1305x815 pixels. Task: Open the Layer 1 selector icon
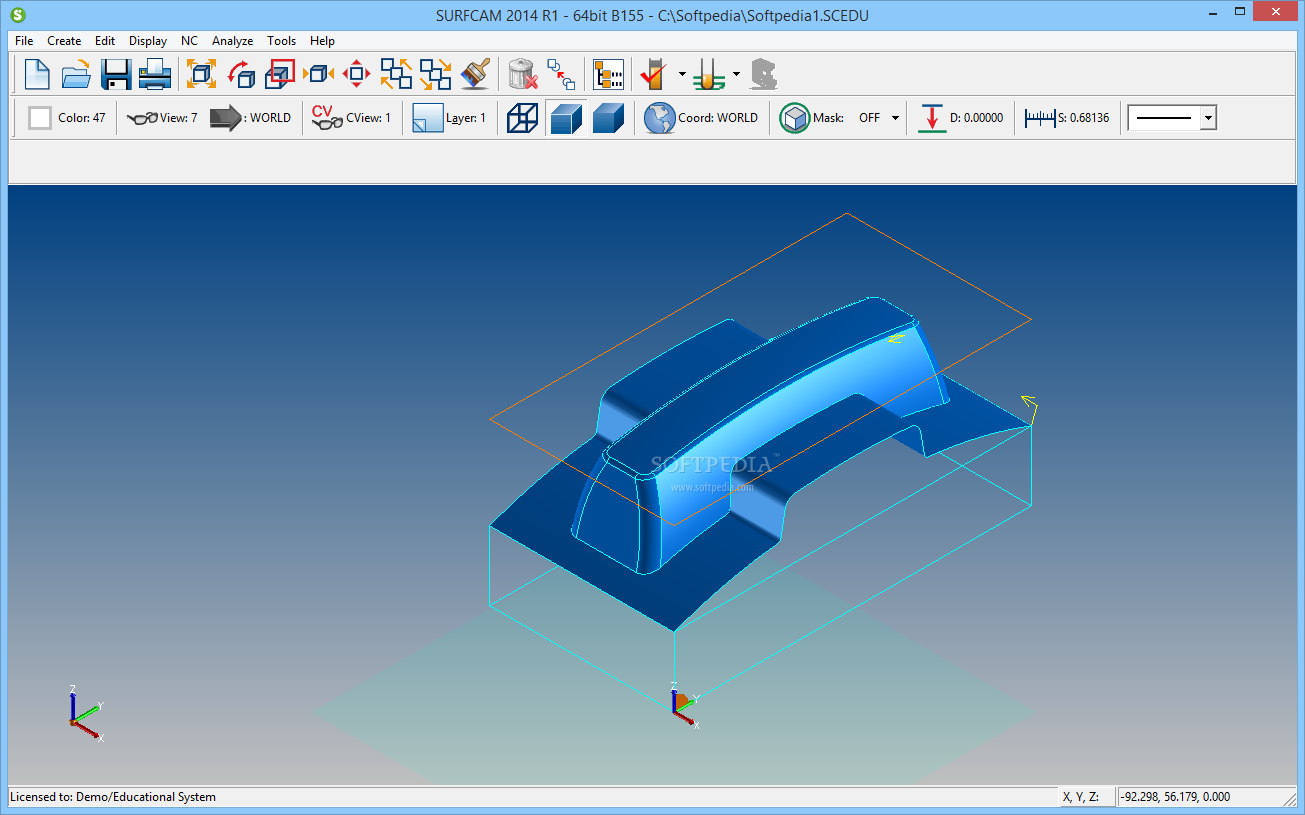tap(428, 118)
